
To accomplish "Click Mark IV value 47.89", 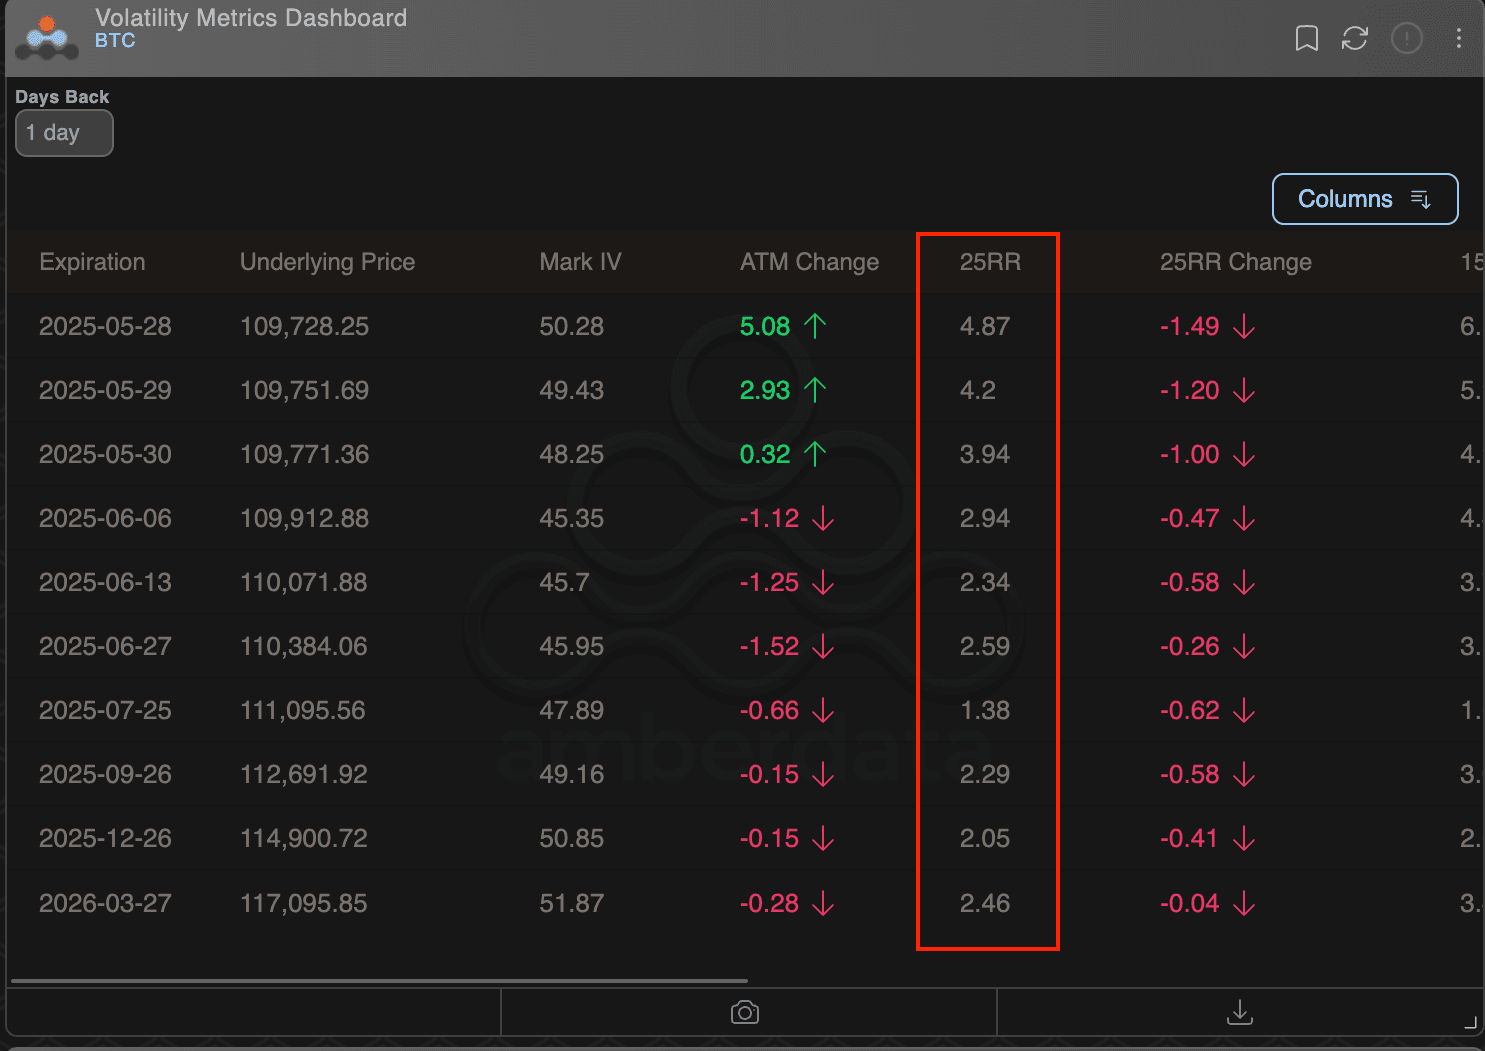I will 571,710.
